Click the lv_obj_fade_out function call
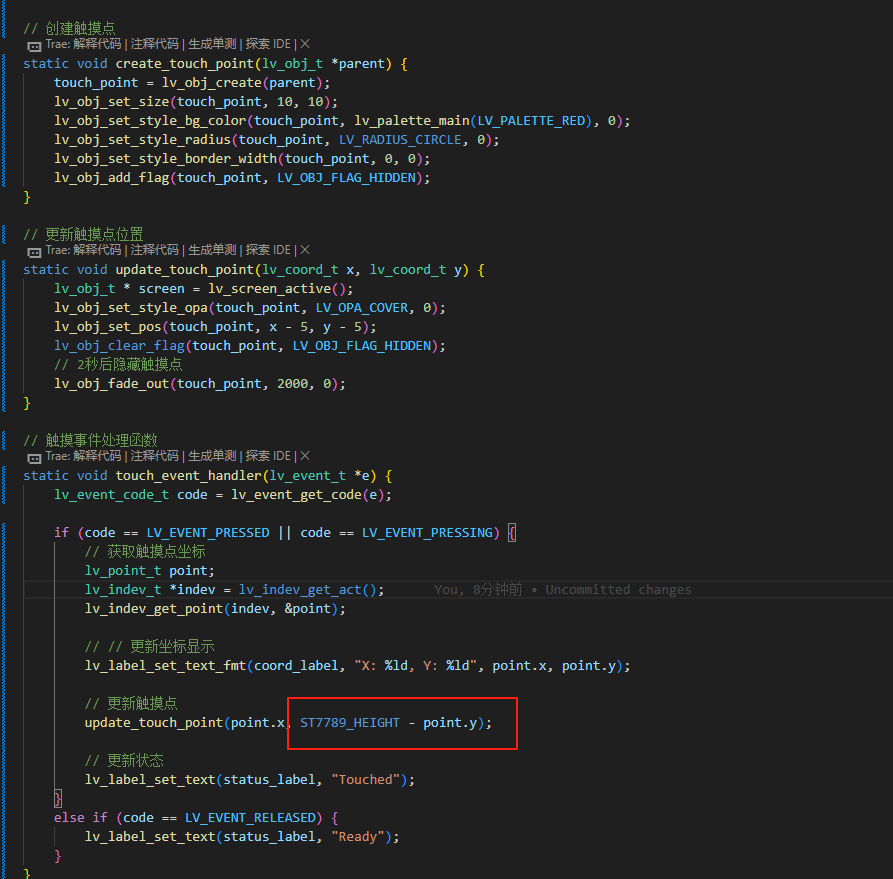893x879 pixels. click(x=112, y=384)
